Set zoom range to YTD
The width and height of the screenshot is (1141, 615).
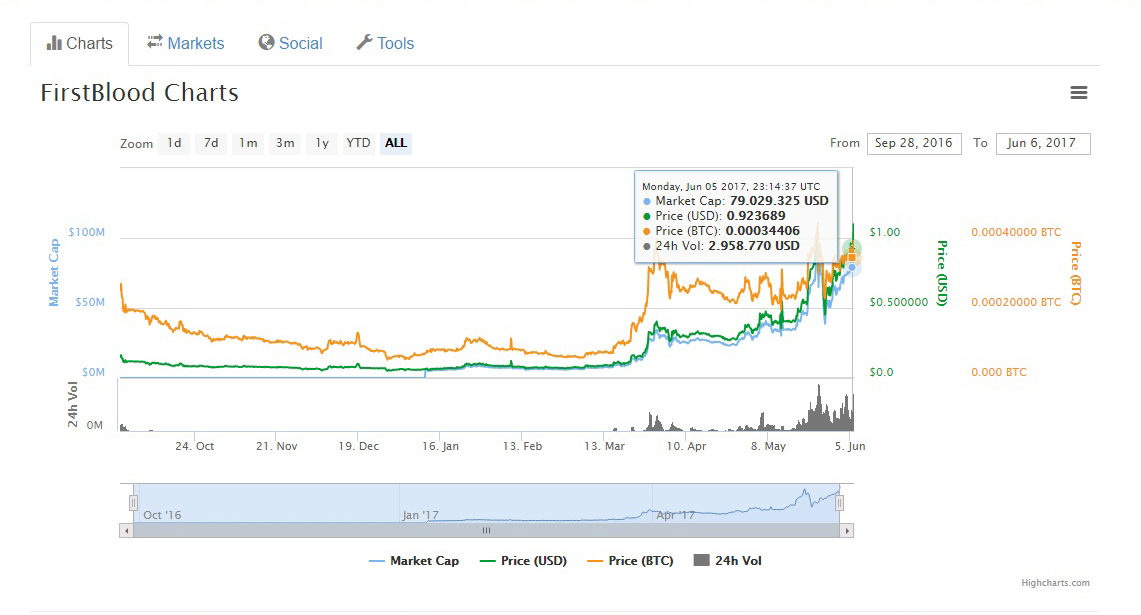pos(358,143)
